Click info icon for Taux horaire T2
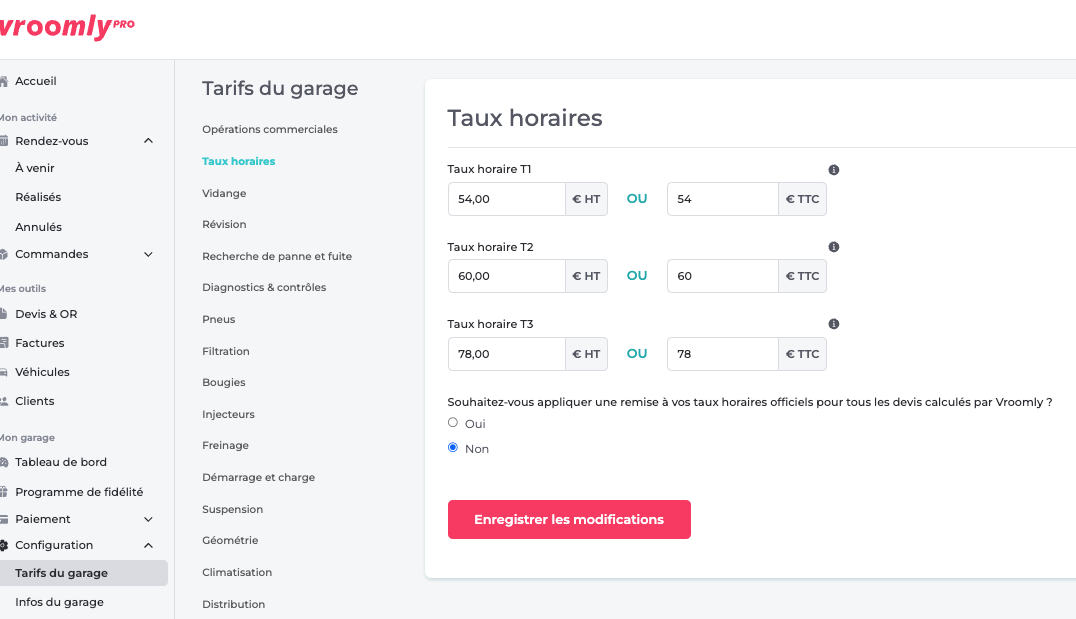The image size is (1076, 619). (x=834, y=247)
